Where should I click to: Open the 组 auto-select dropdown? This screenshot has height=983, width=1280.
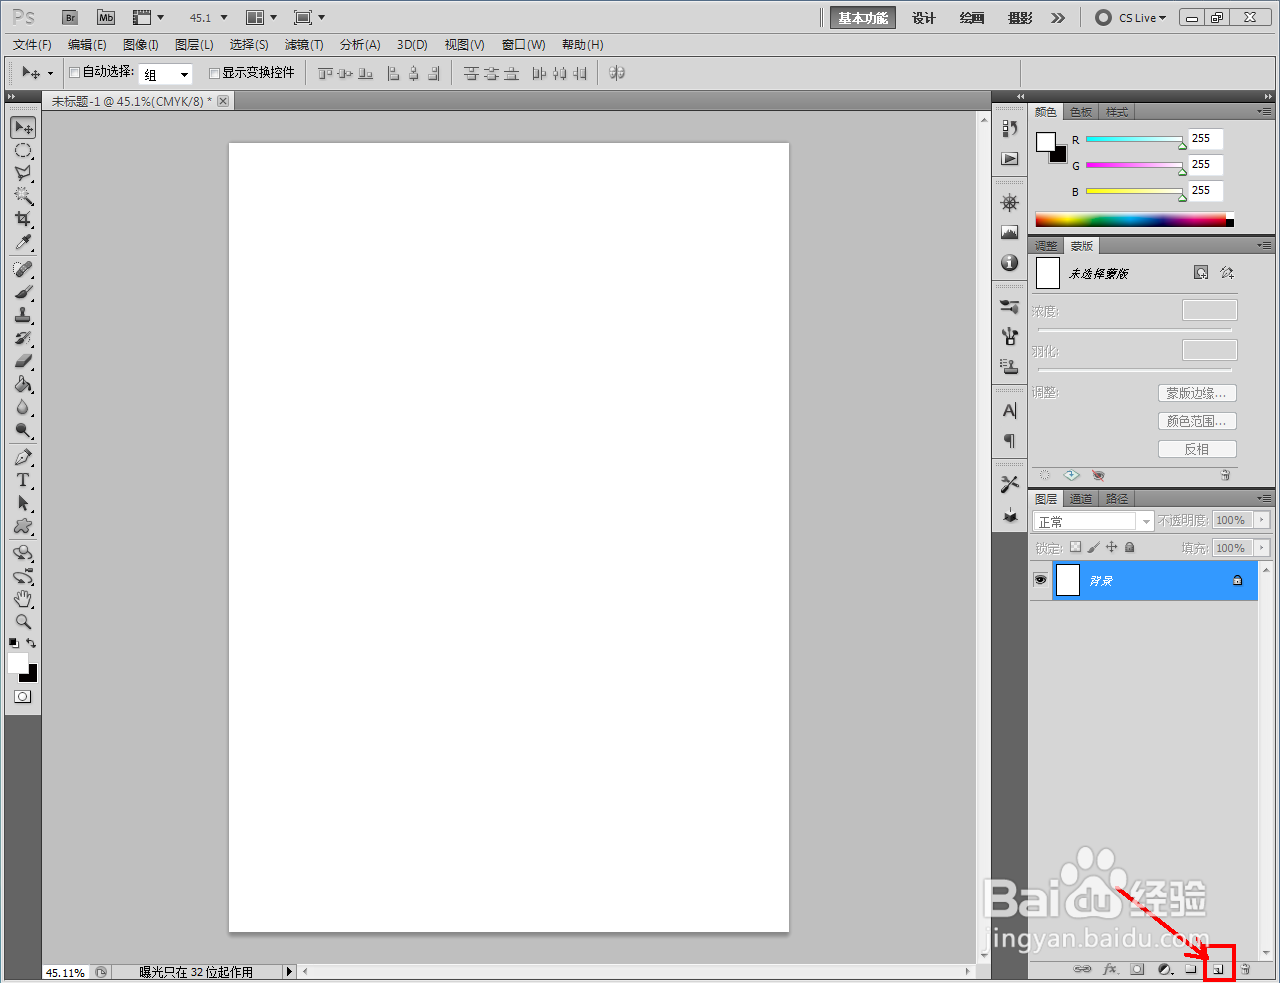point(166,75)
